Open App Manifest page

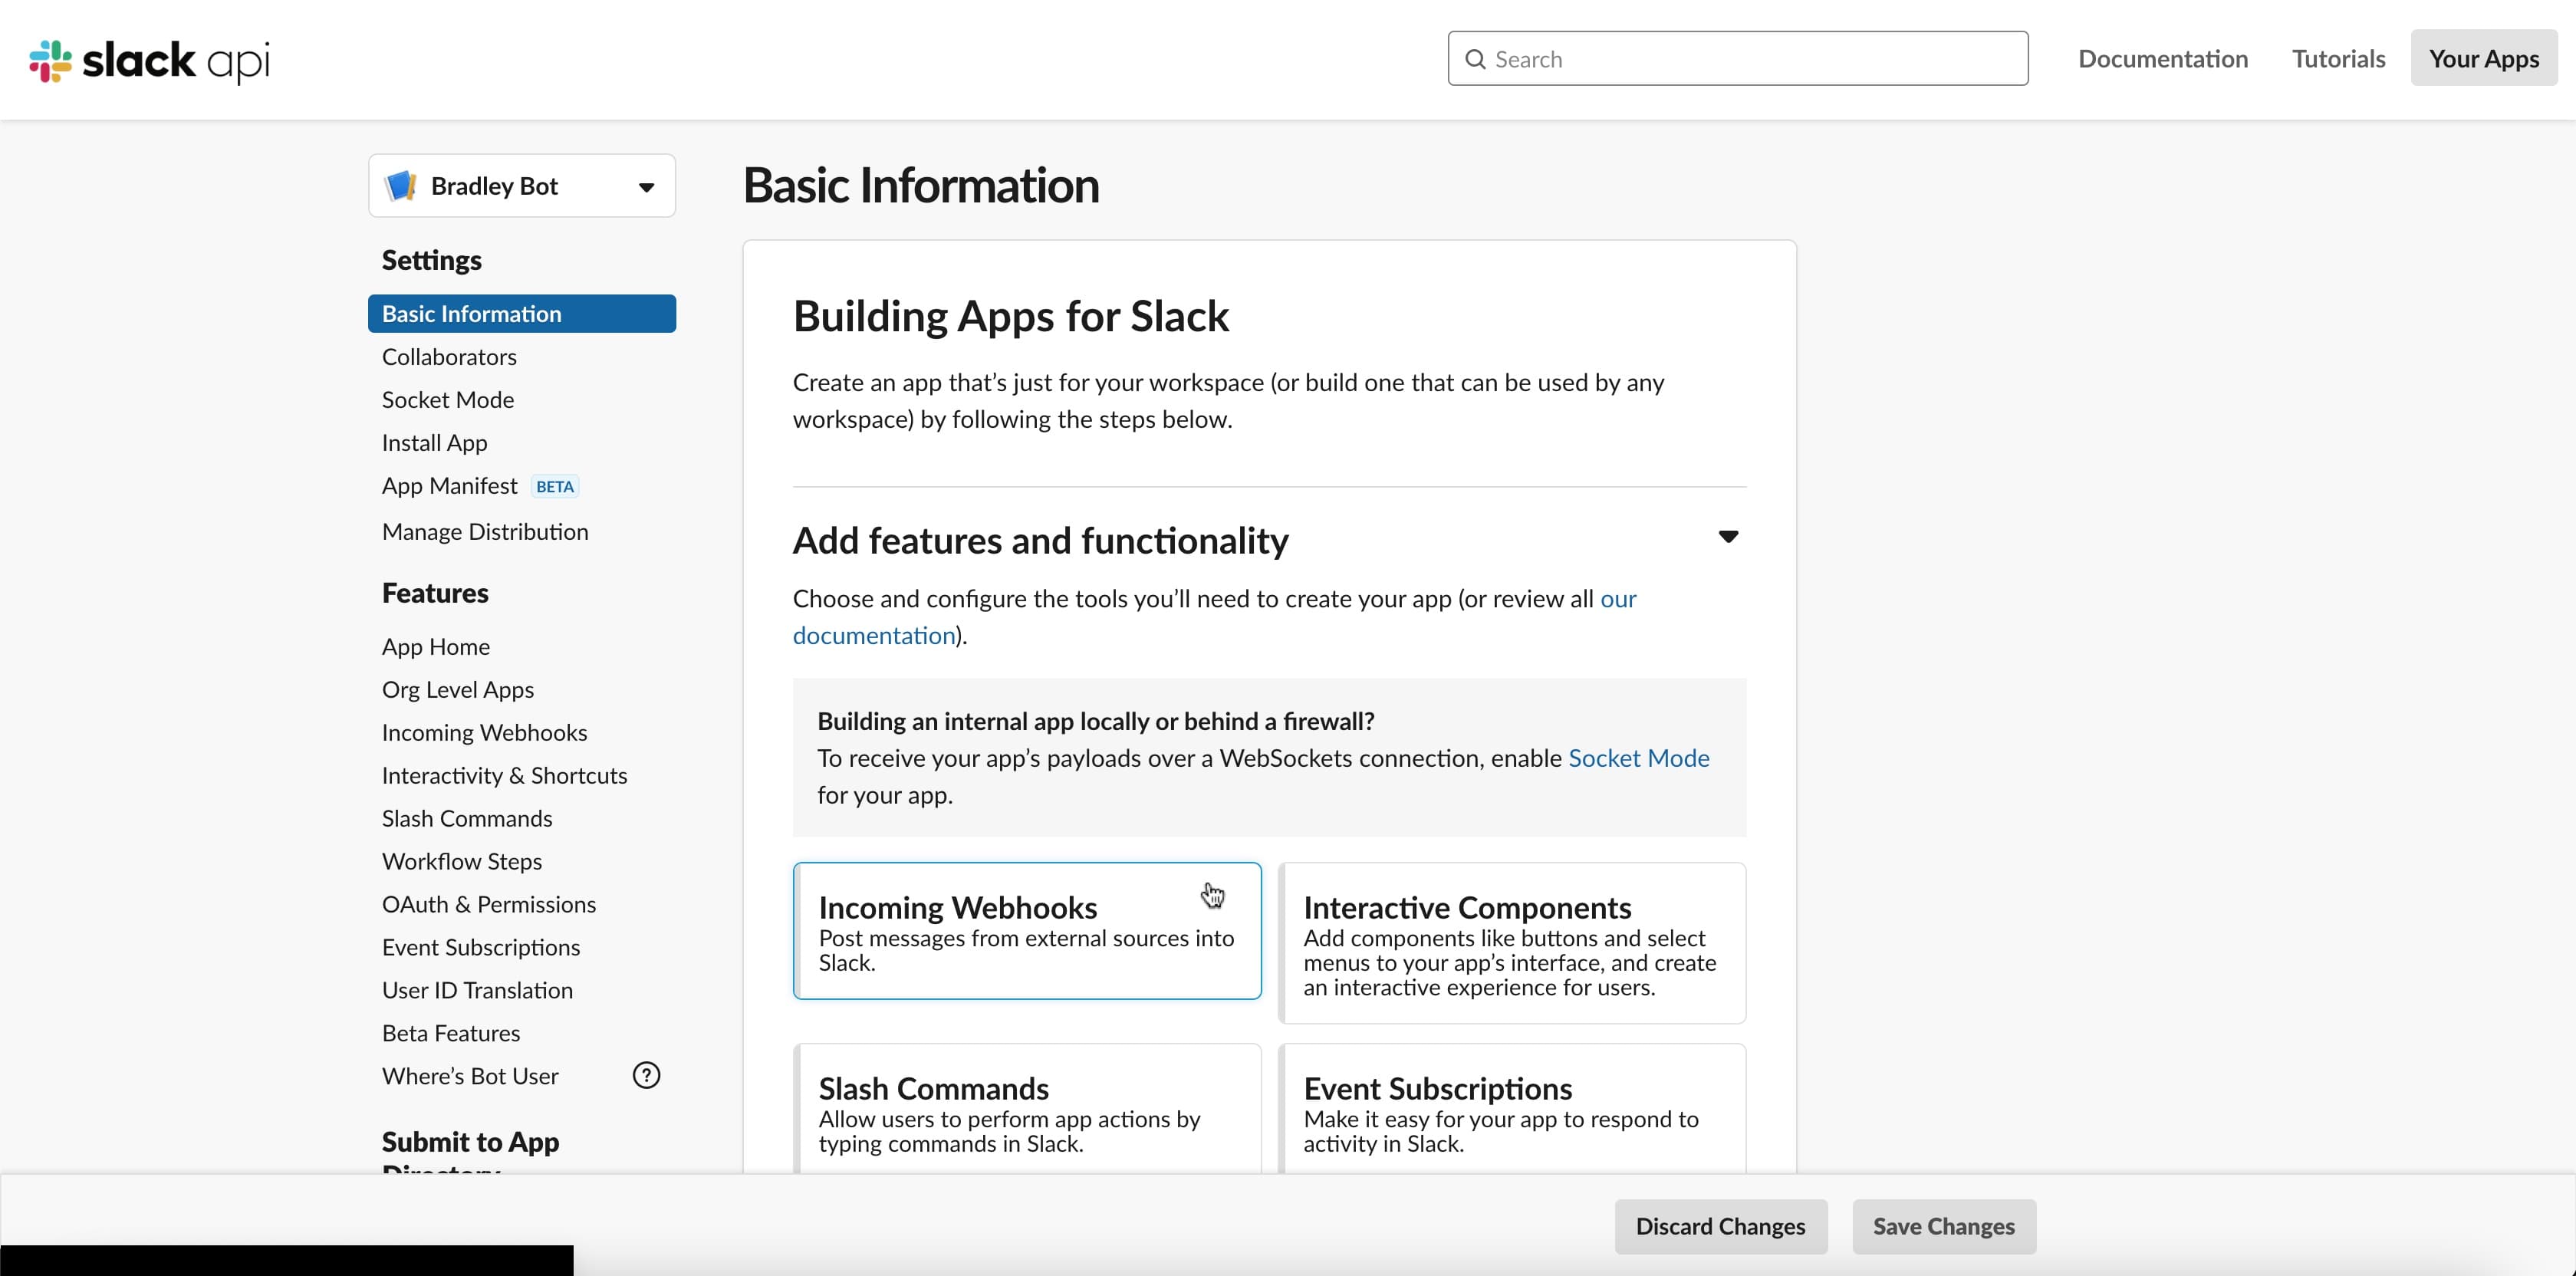pyautogui.click(x=449, y=486)
